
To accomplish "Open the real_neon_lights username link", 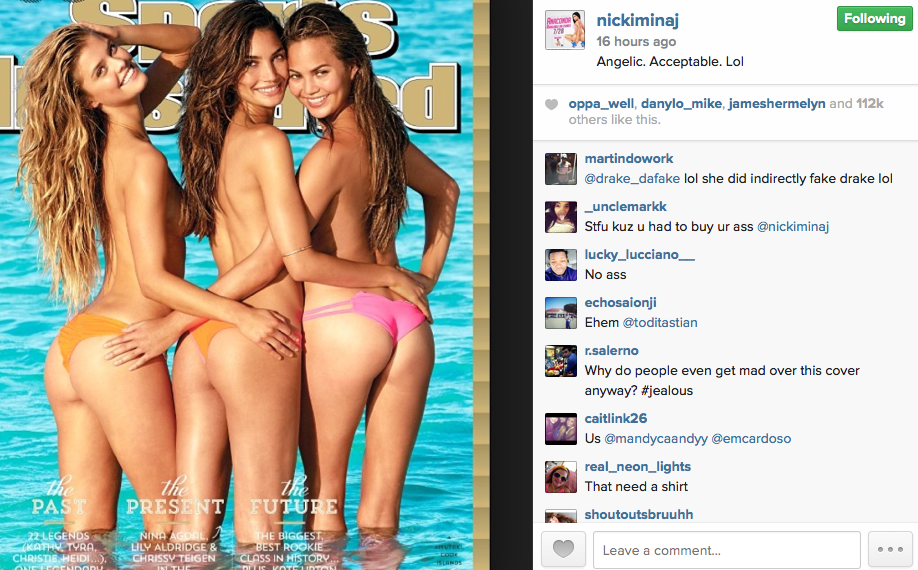I will [638, 466].
